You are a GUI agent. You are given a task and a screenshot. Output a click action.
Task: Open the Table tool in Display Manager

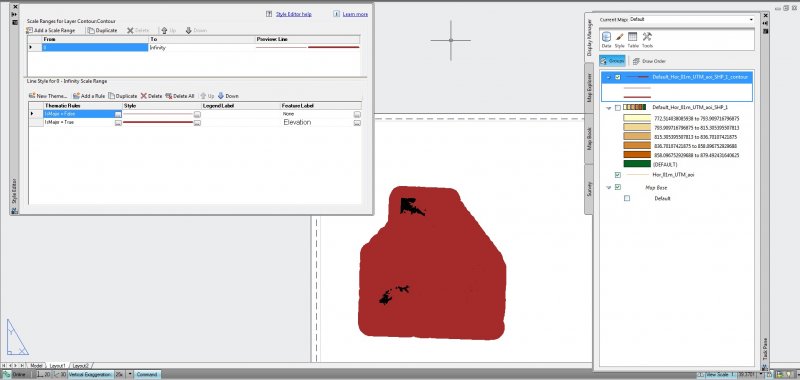633,40
